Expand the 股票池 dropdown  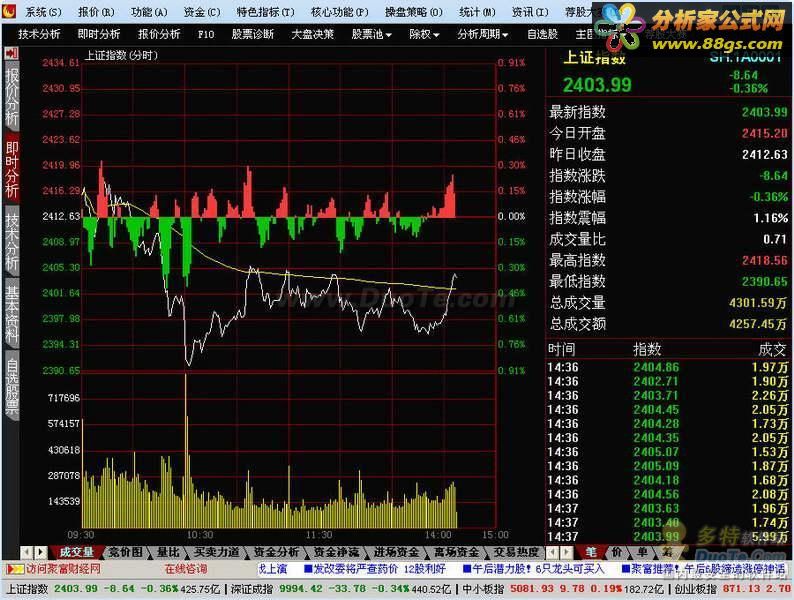click(372, 34)
